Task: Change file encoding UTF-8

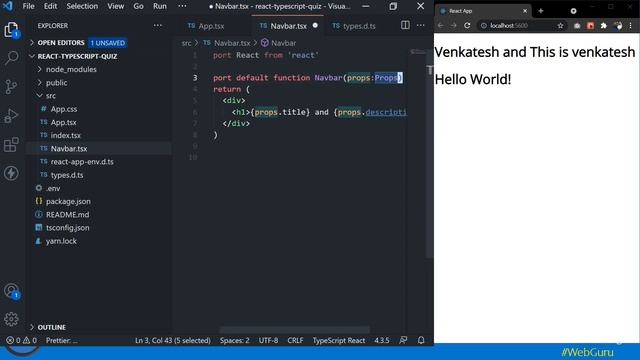Action: click(268, 340)
